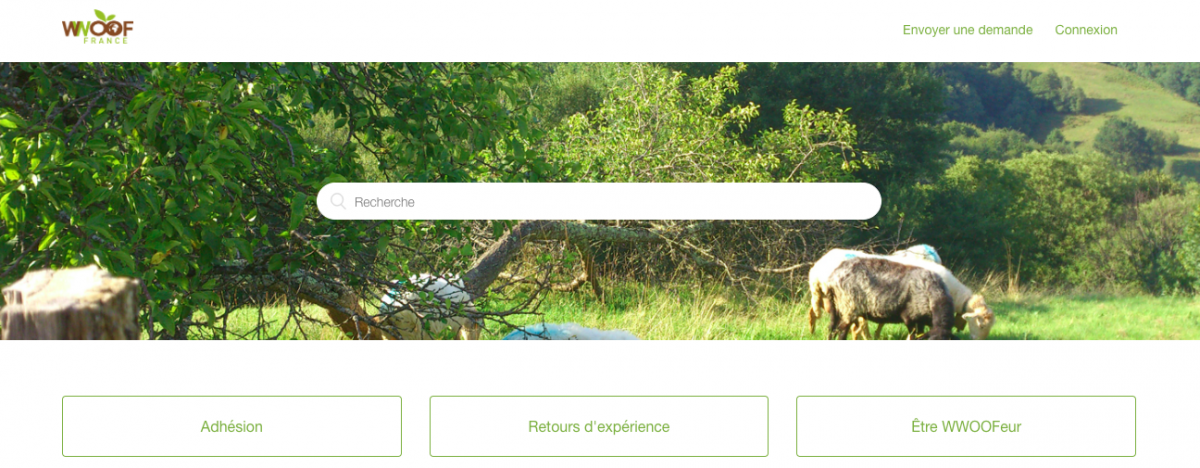Focus the Recherche search field

point(599,201)
